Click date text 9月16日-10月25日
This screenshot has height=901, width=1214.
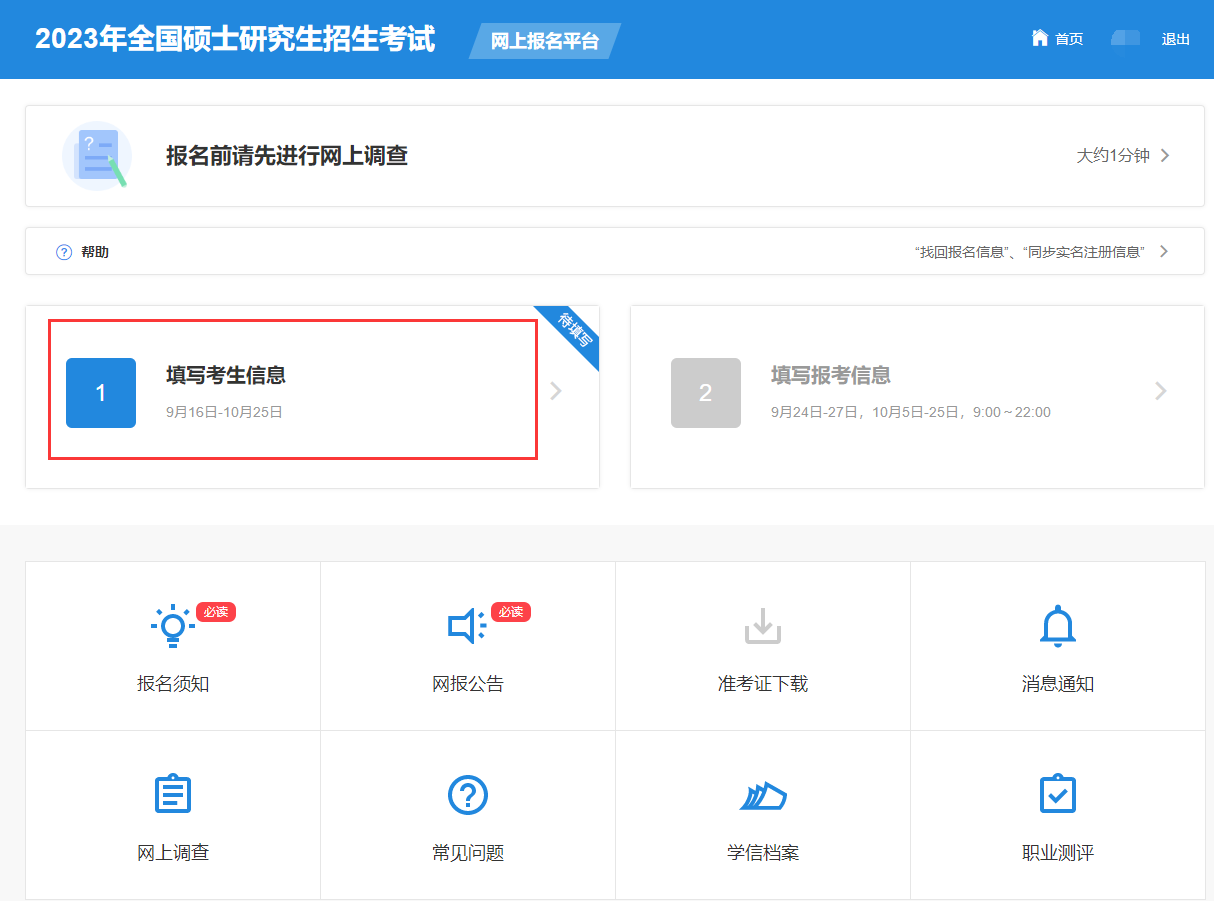point(225,412)
